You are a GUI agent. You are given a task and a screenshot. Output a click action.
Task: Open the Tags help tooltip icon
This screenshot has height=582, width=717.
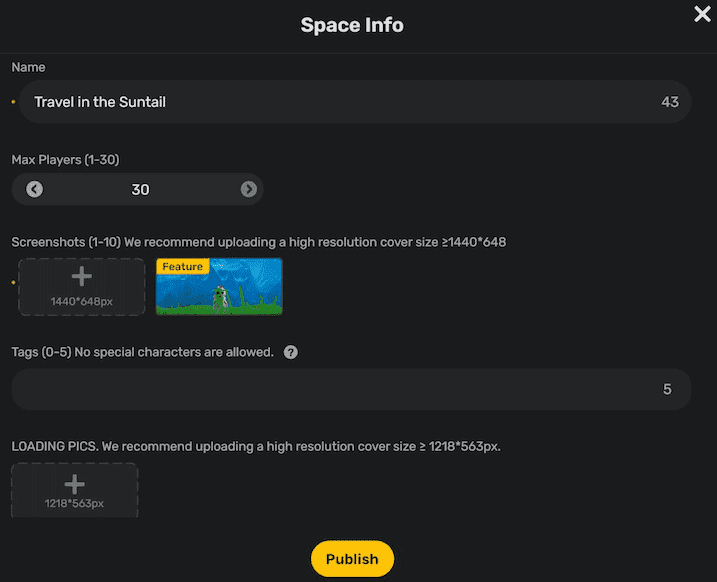tap(290, 352)
